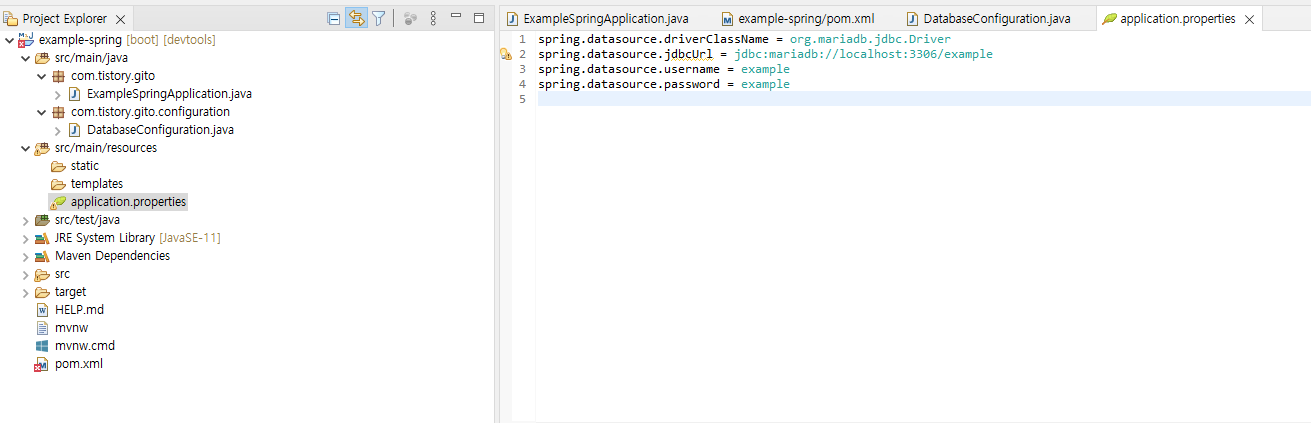This screenshot has width=1311, height=423.
Task: Expand Maven Dependencies node
Action: (x=25, y=256)
